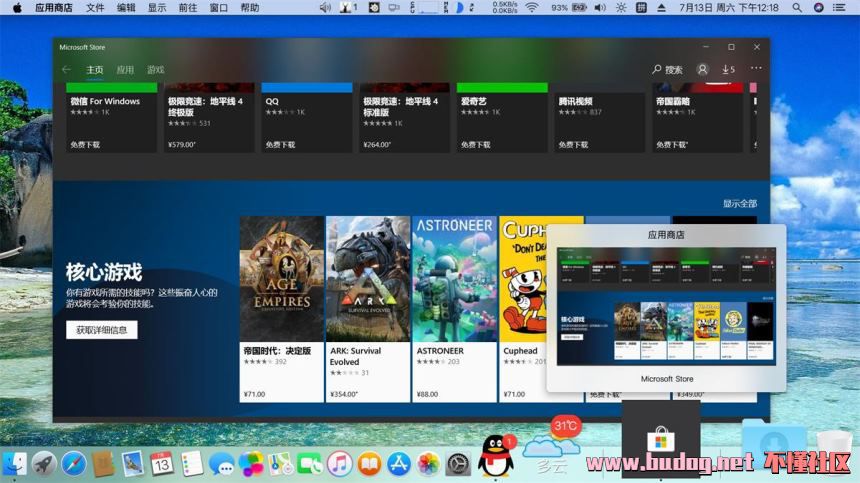Open the 编辑 menu
This screenshot has width=860, height=483.
tap(126, 8)
